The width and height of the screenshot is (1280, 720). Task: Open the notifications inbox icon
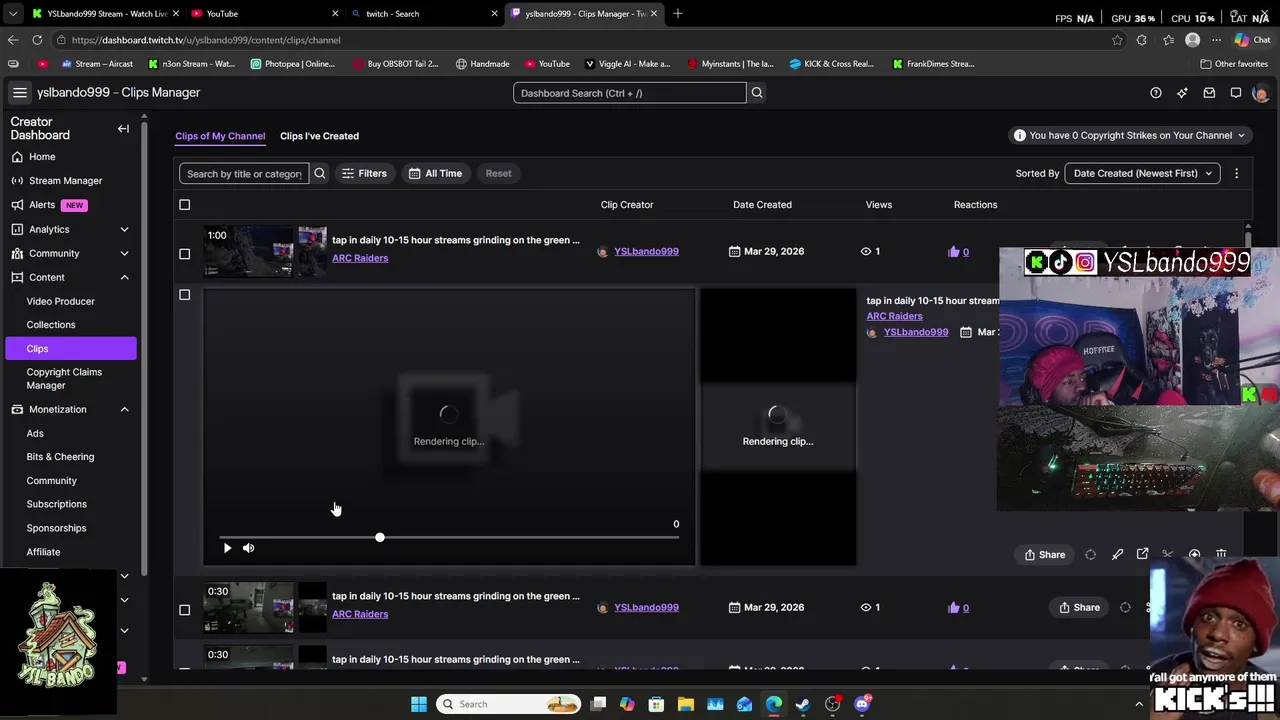[1209, 93]
